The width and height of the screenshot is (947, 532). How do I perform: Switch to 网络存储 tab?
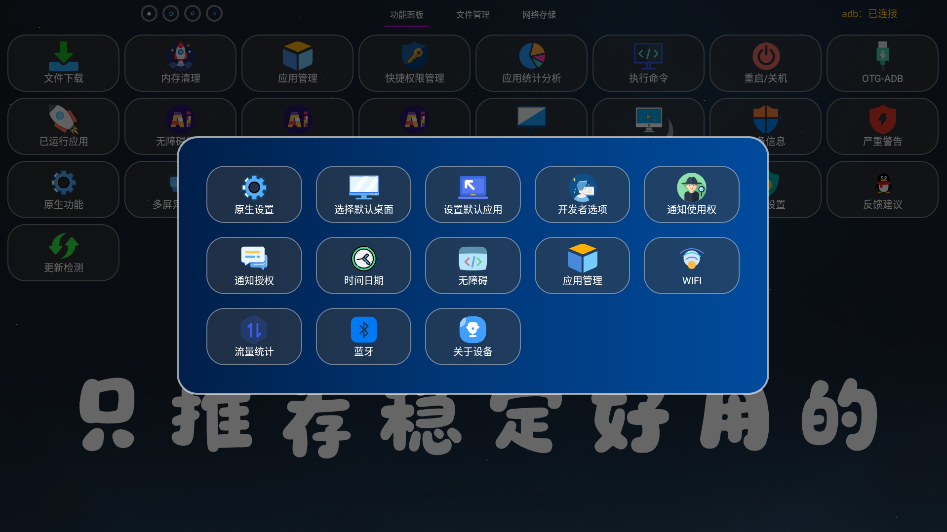(x=539, y=14)
